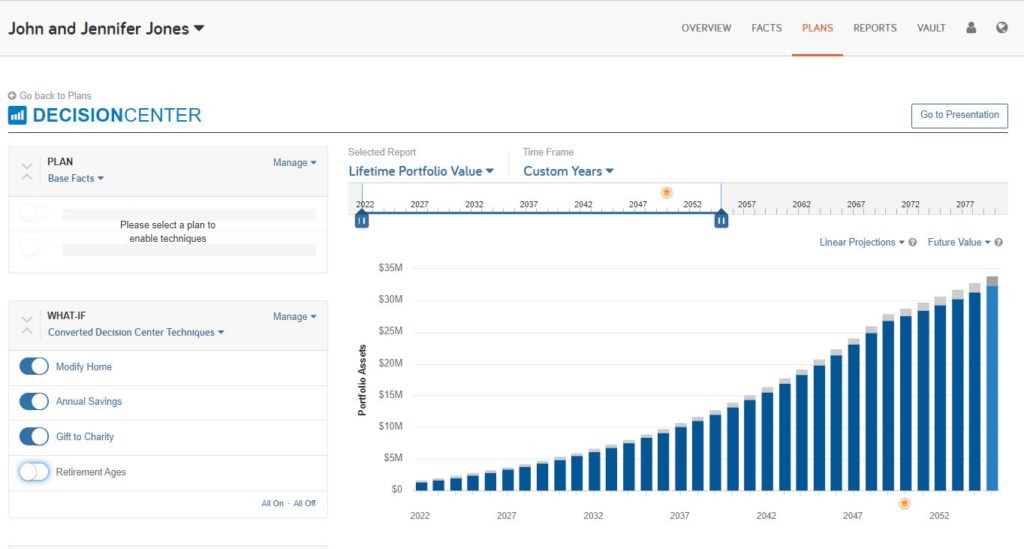Click the Go to Presentation button
Viewport: 1024px width, 549px height.
959,115
